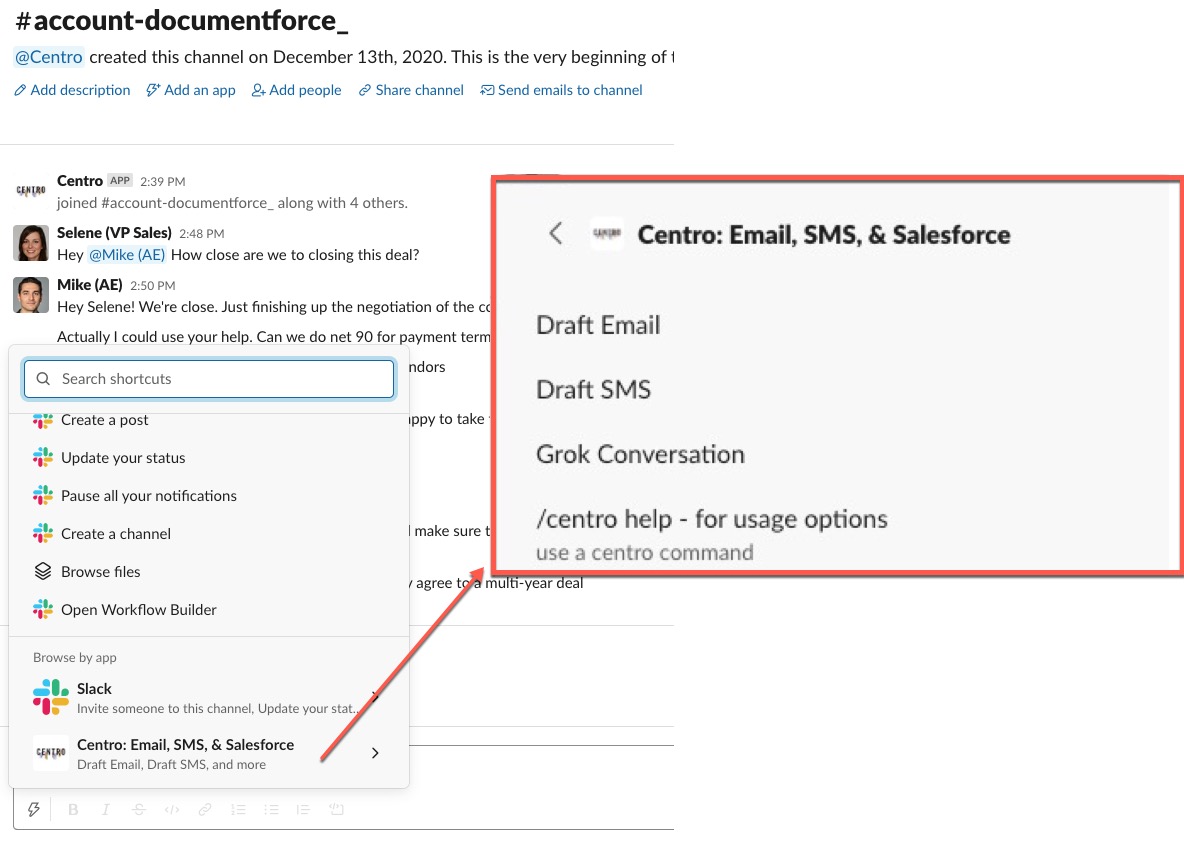The width and height of the screenshot is (1184, 845).
Task: Click the #account-documentforce_ channel title
Action: tap(182, 20)
